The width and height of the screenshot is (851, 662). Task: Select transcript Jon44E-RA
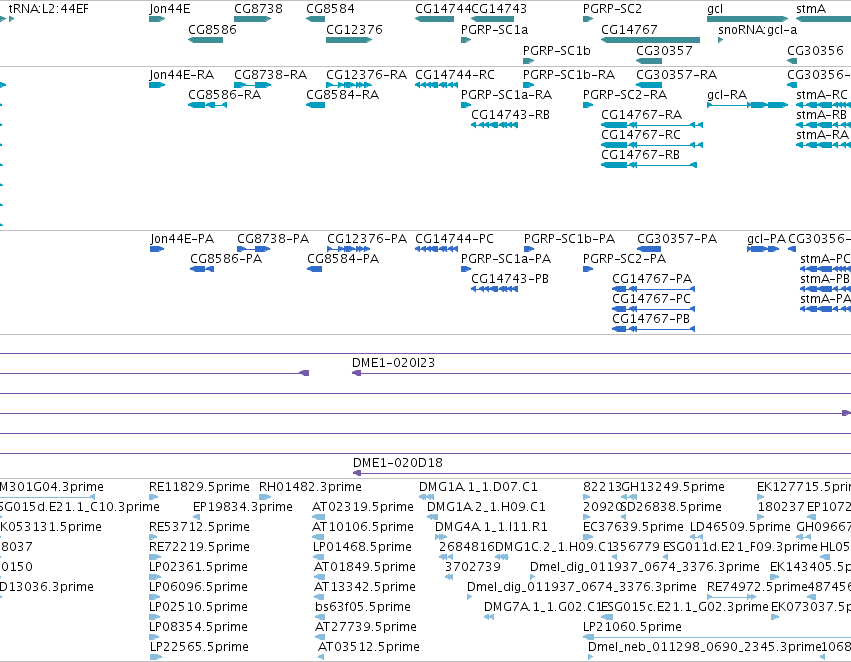click(181, 75)
